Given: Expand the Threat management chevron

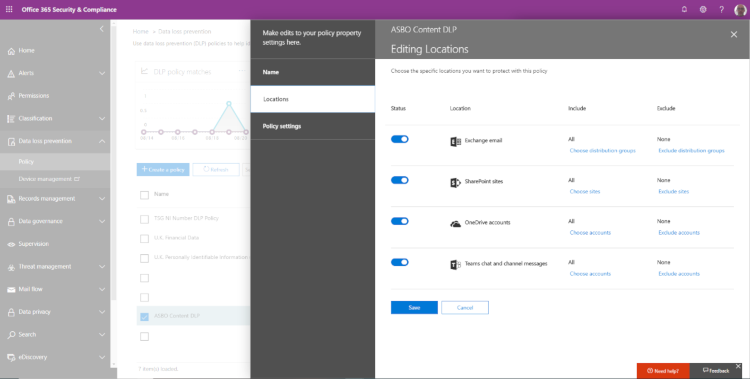Looking at the screenshot, I should (x=102, y=267).
